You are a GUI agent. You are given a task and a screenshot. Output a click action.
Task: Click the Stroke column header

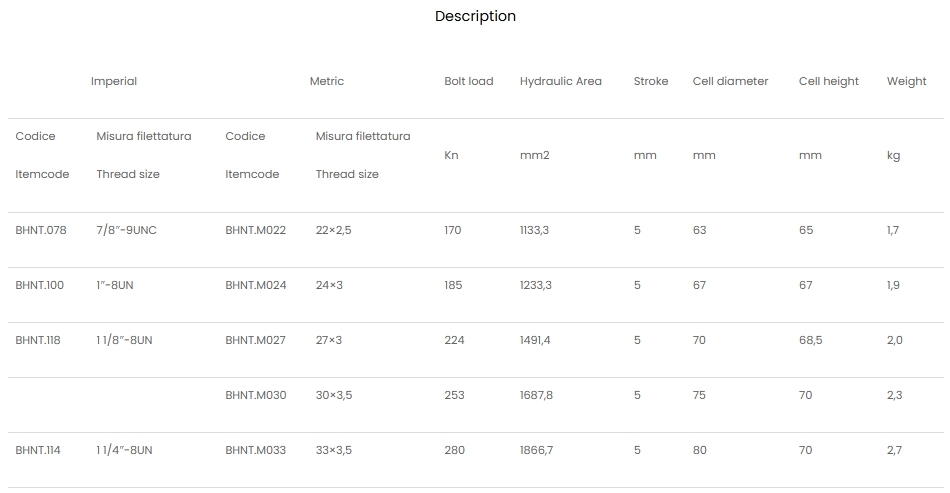(650, 81)
